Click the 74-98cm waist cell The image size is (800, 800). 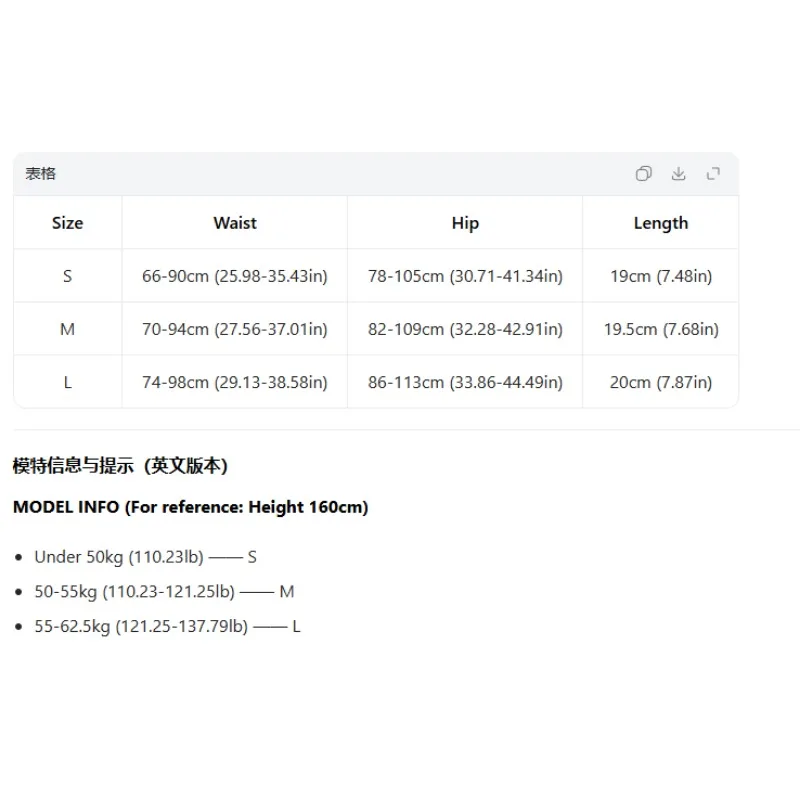click(x=235, y=382)
